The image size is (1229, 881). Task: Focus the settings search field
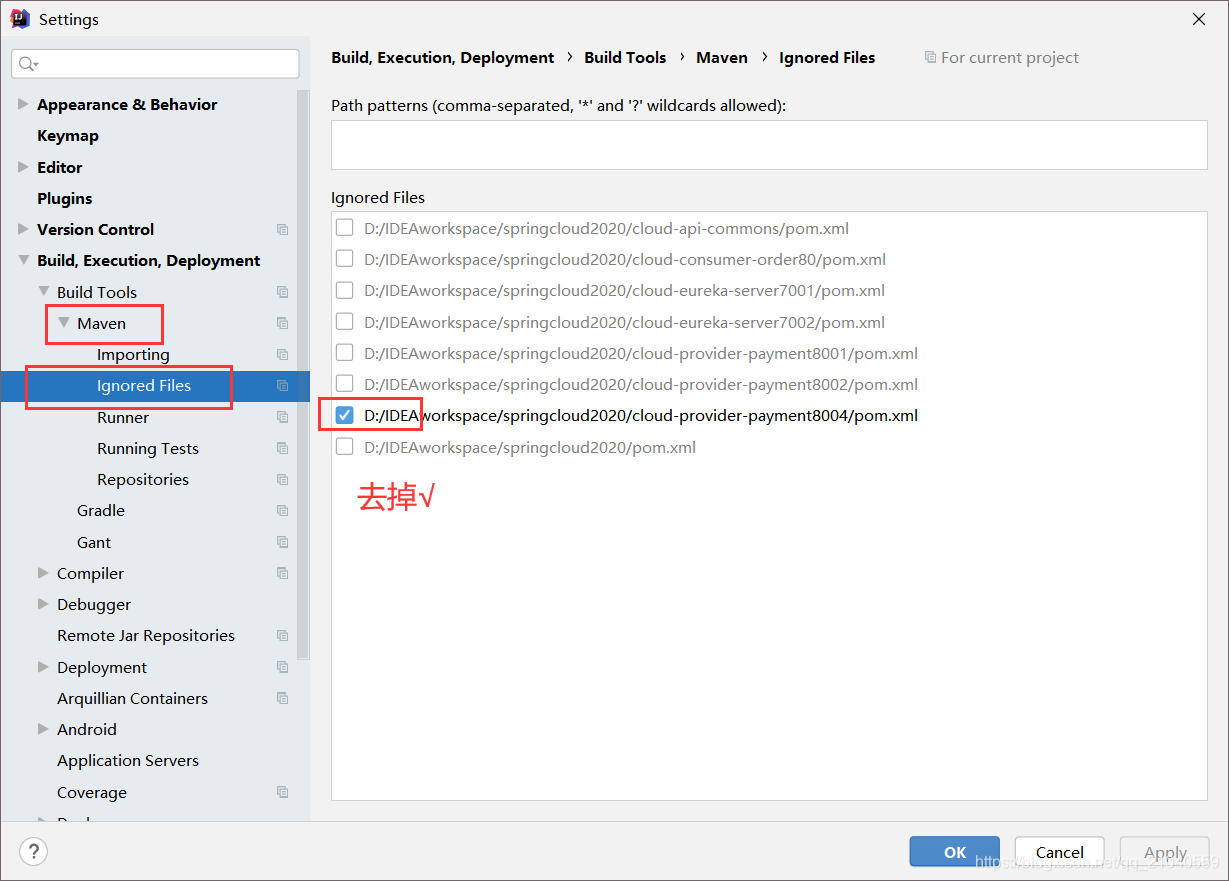[x=155, y=64]
